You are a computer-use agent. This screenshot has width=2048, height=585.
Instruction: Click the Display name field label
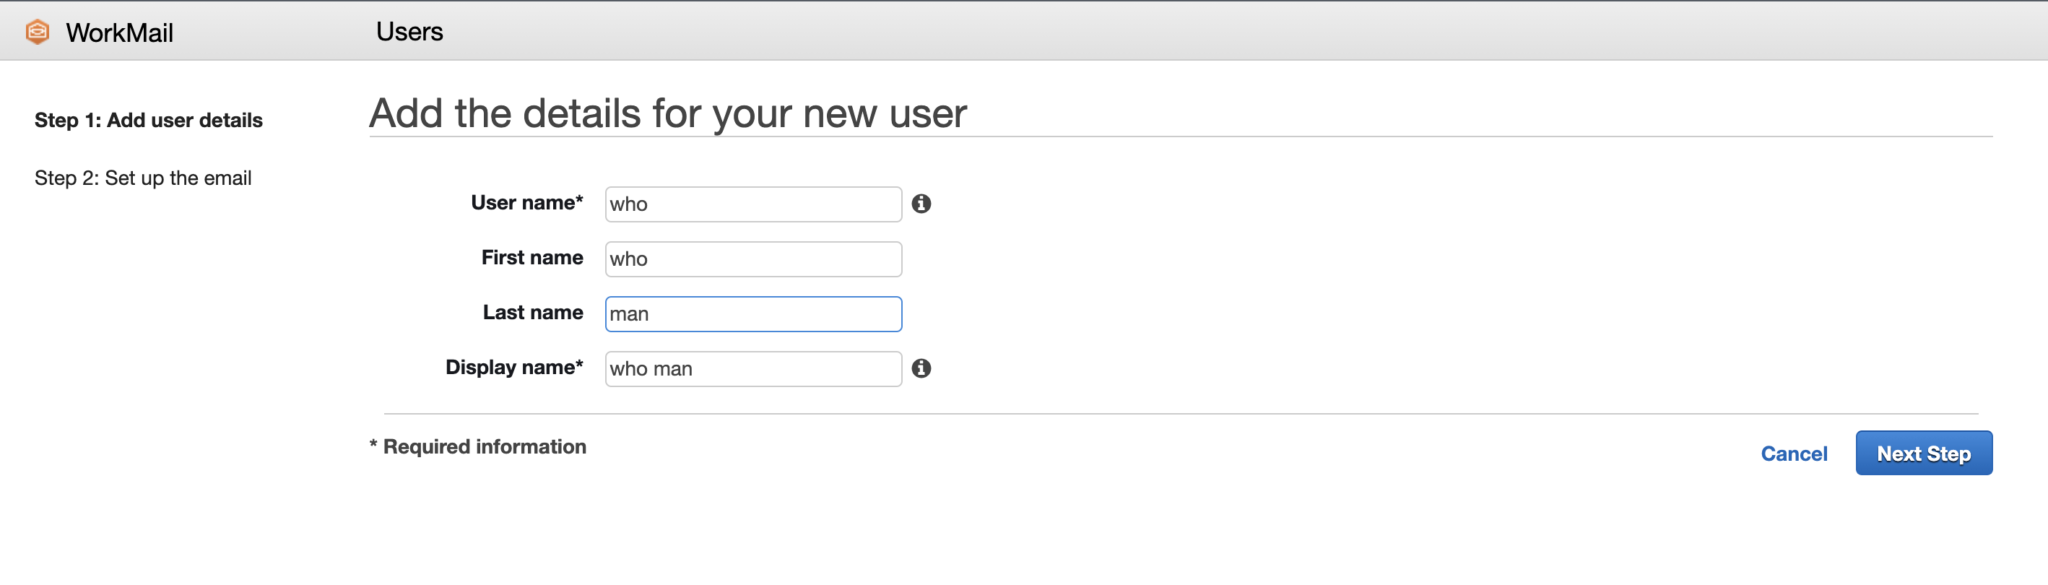tap(514, 367)
